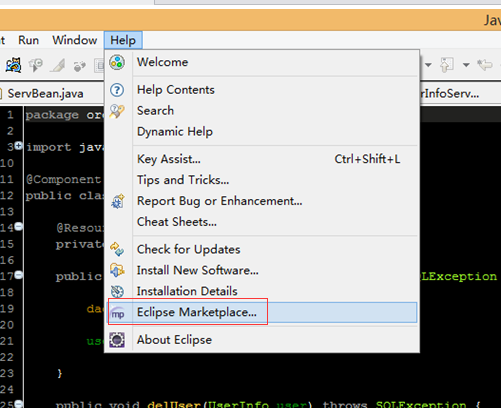Click the Installation Details icon
This screenshot has height=408, width=501.
point(117,292)
